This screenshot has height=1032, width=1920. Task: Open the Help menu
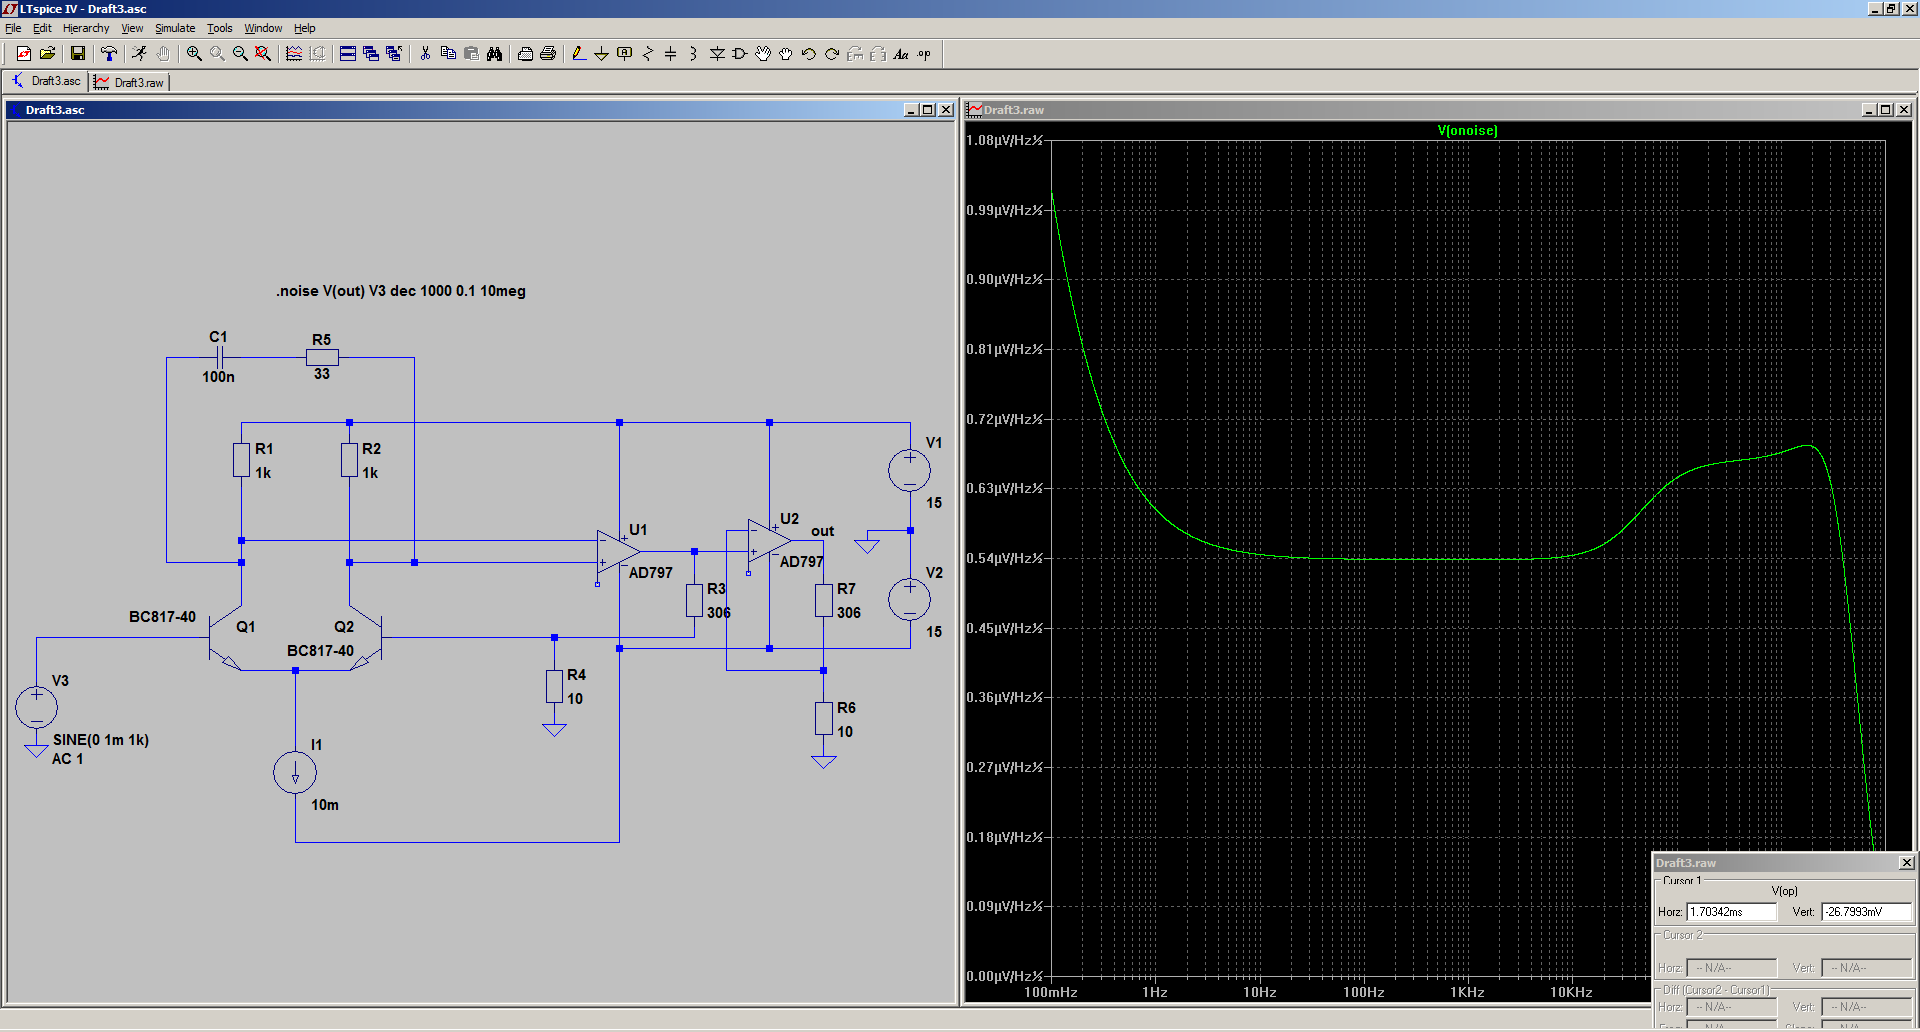click(304, 28)
